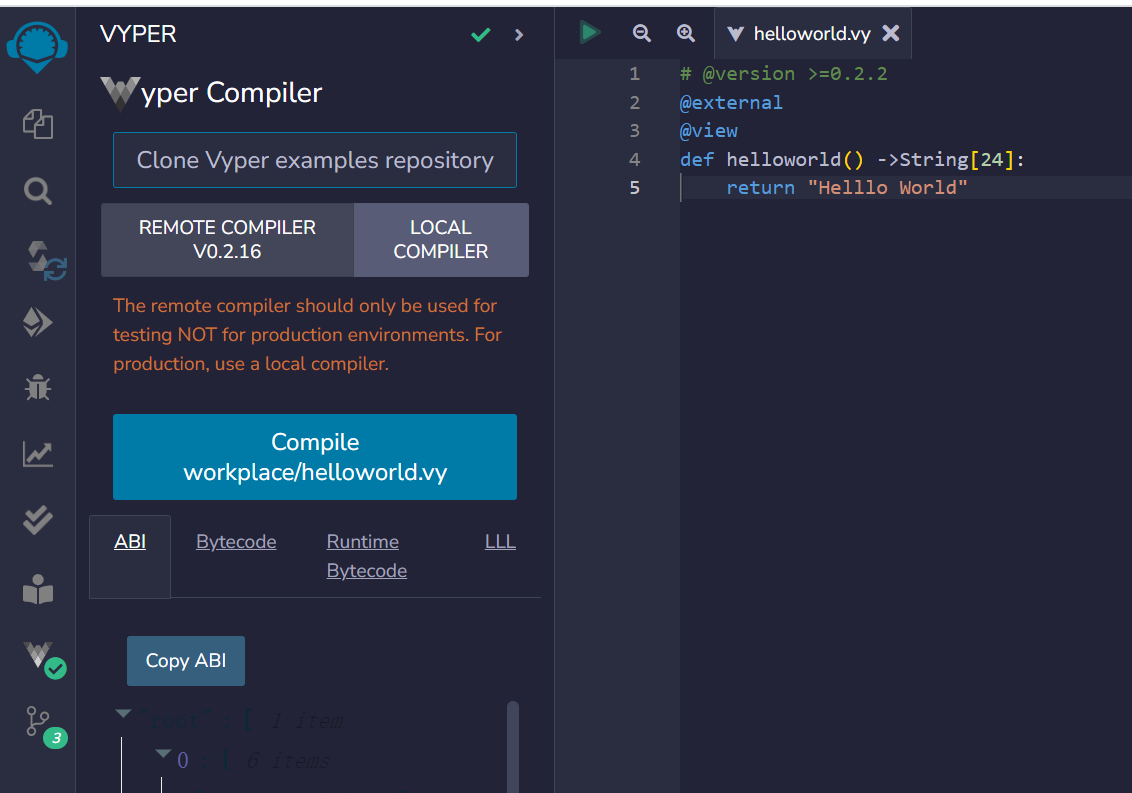This screenshot has width=1132, height=793.
Task: Click the Vyper logo in compiler heading
Action: pyautogui.click(x=119, y=93)
